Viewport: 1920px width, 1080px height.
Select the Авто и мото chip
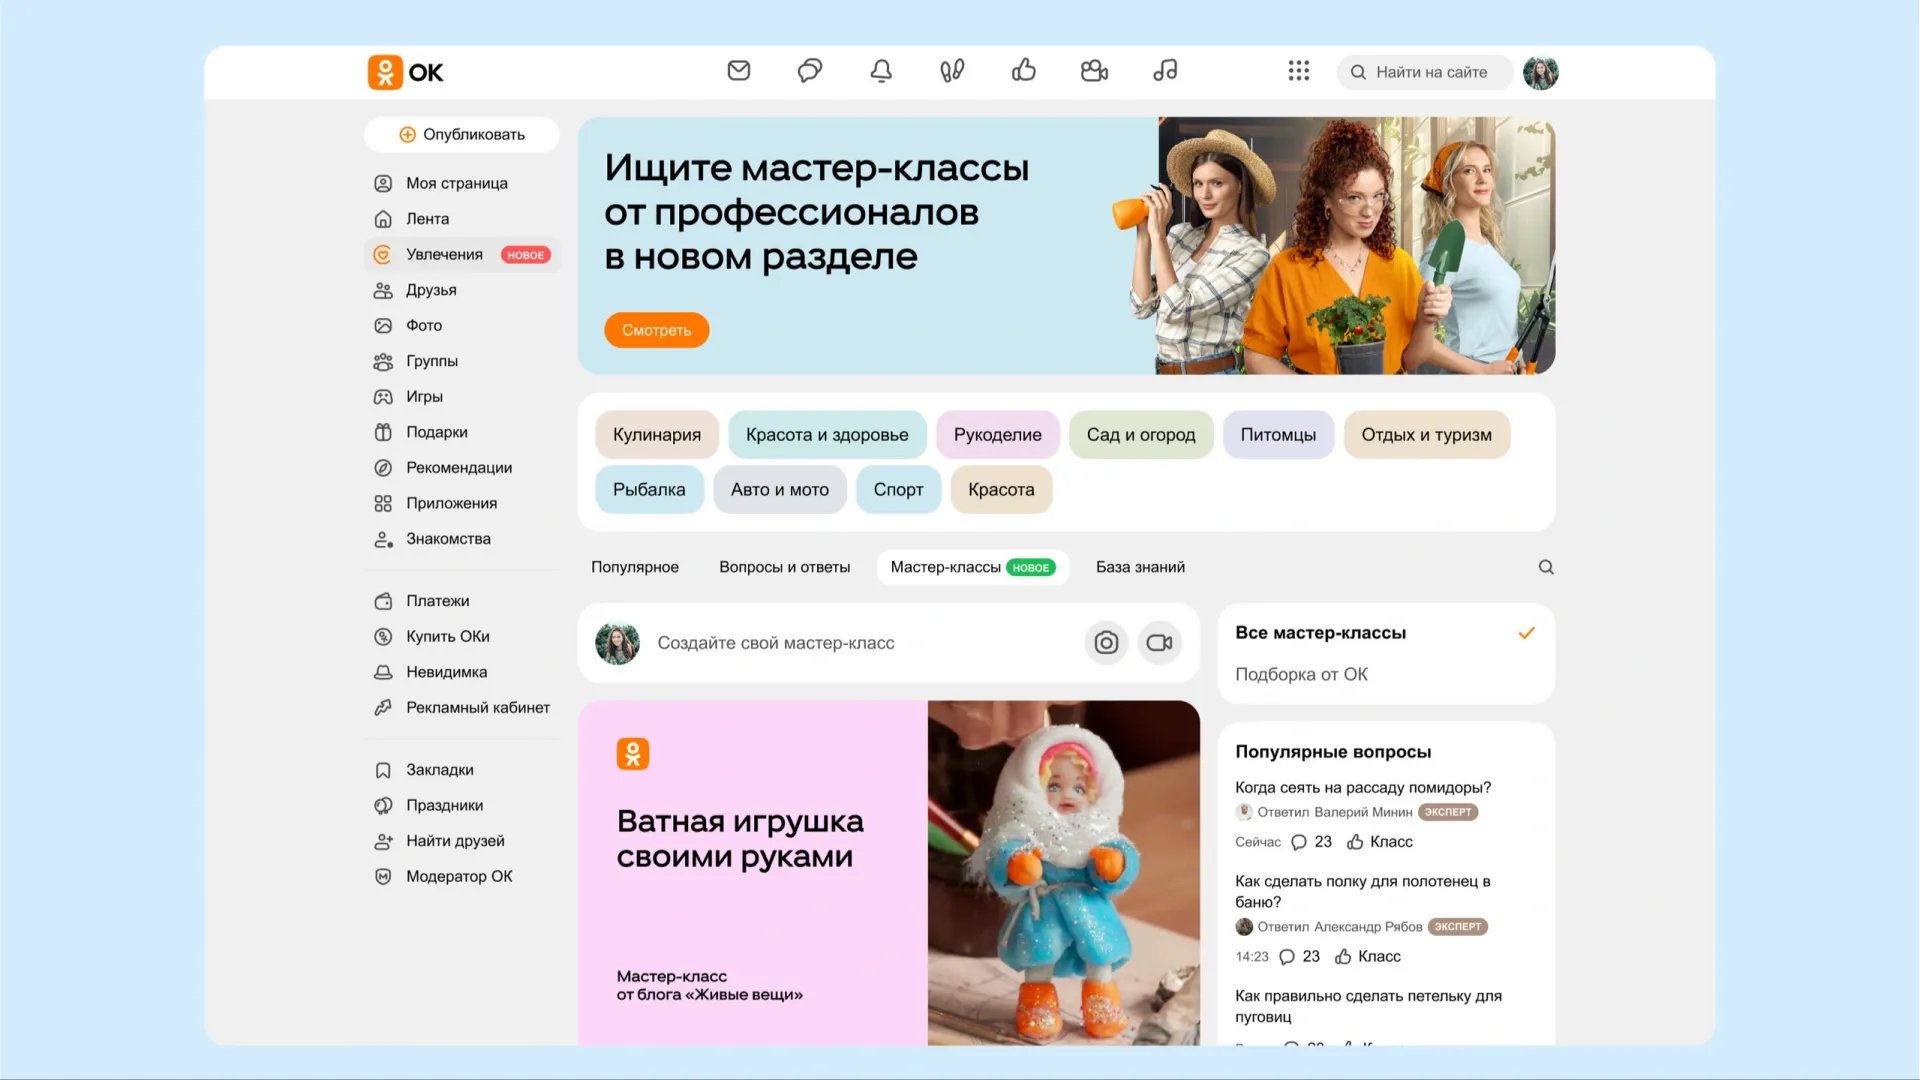coord(780,490)
